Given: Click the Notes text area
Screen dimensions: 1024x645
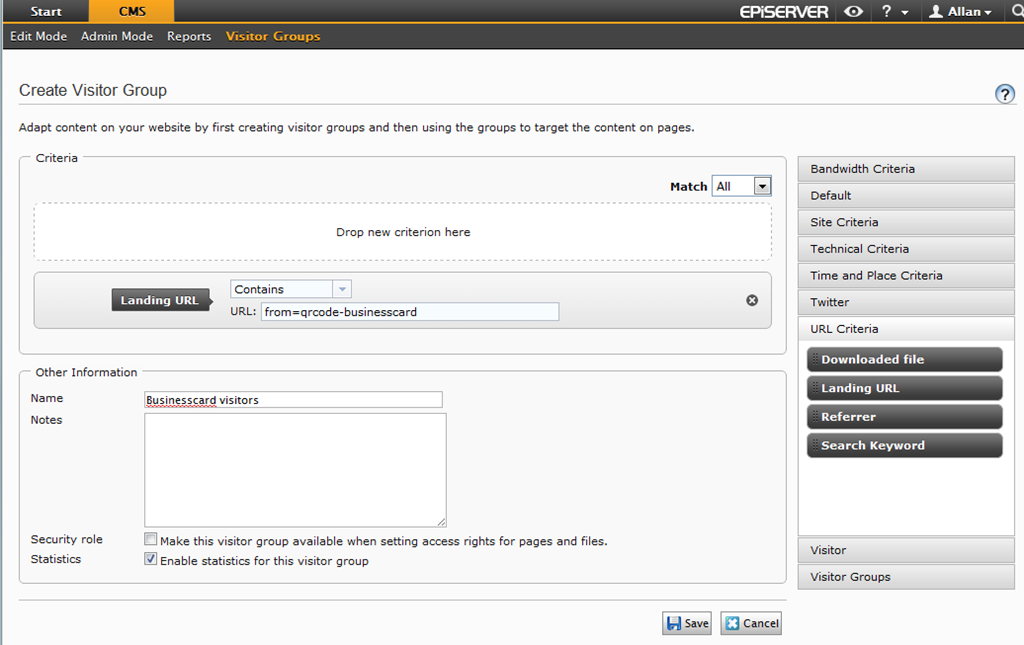Looking at the screenshot, I should pyautogui.click(x=295, y=469).
